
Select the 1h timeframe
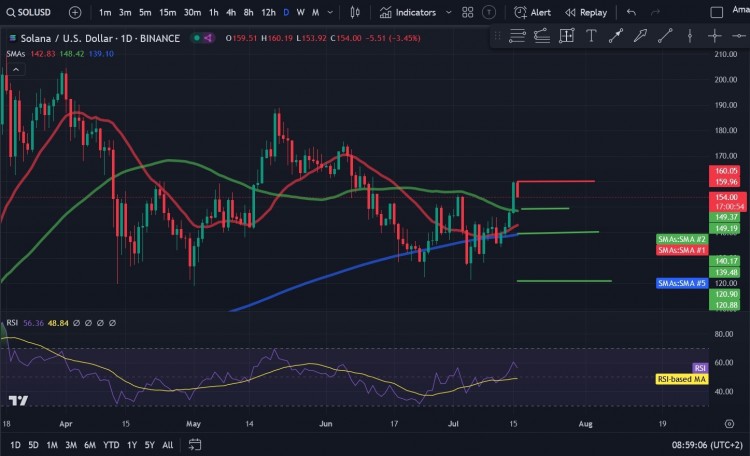(x=213, y=12)
